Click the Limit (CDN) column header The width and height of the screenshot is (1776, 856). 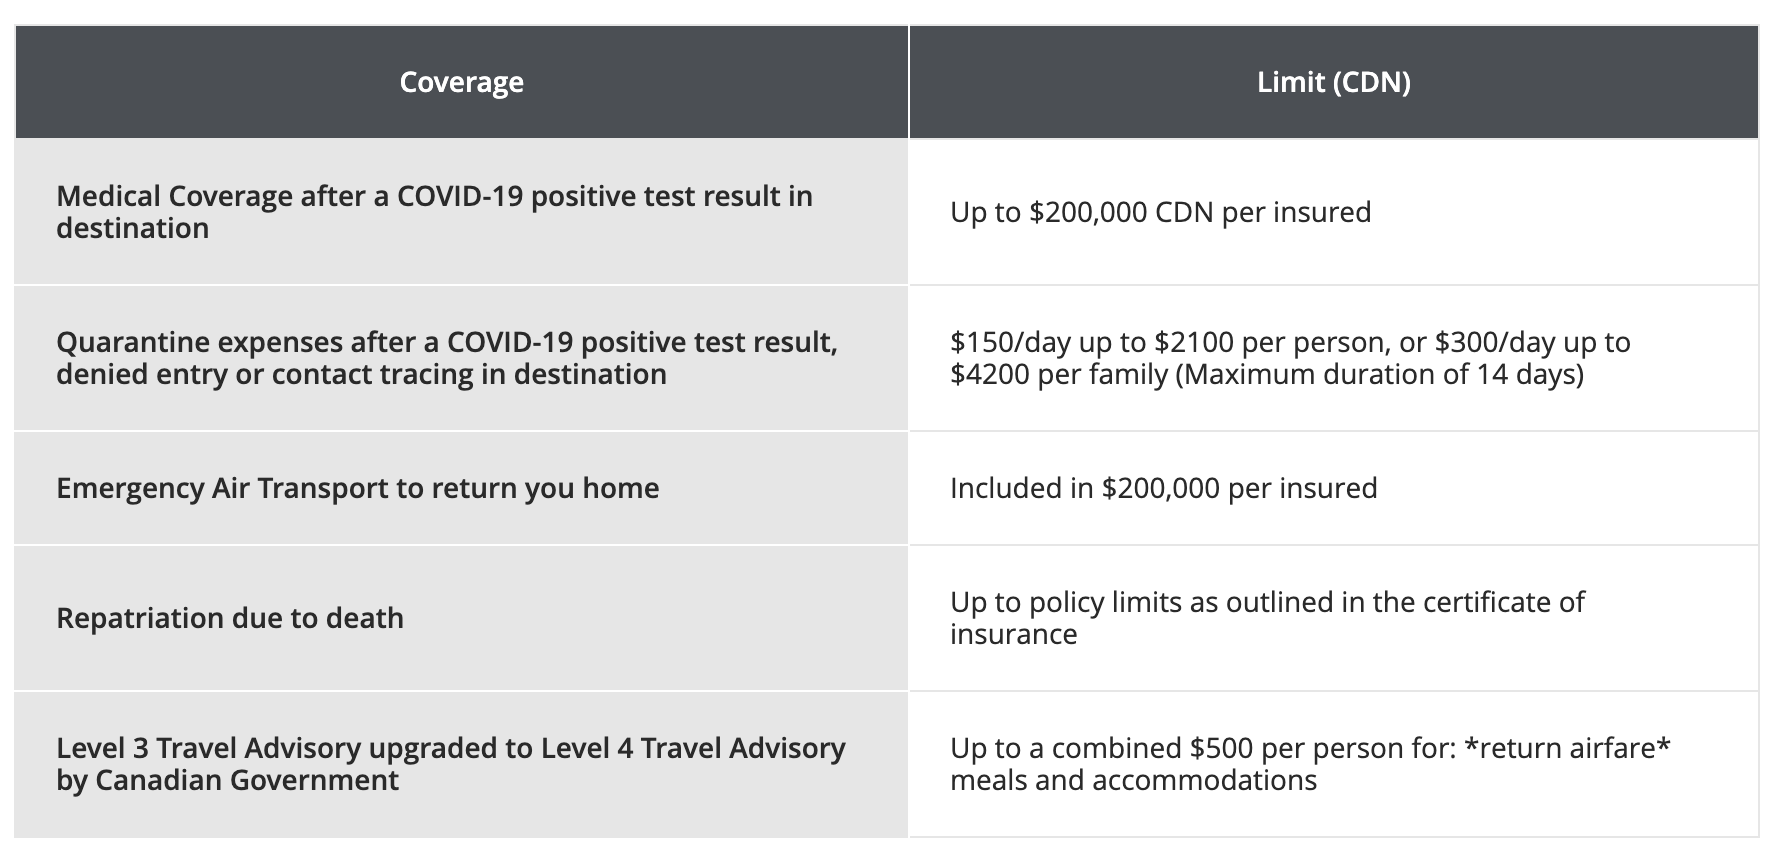pos(1333,82)
